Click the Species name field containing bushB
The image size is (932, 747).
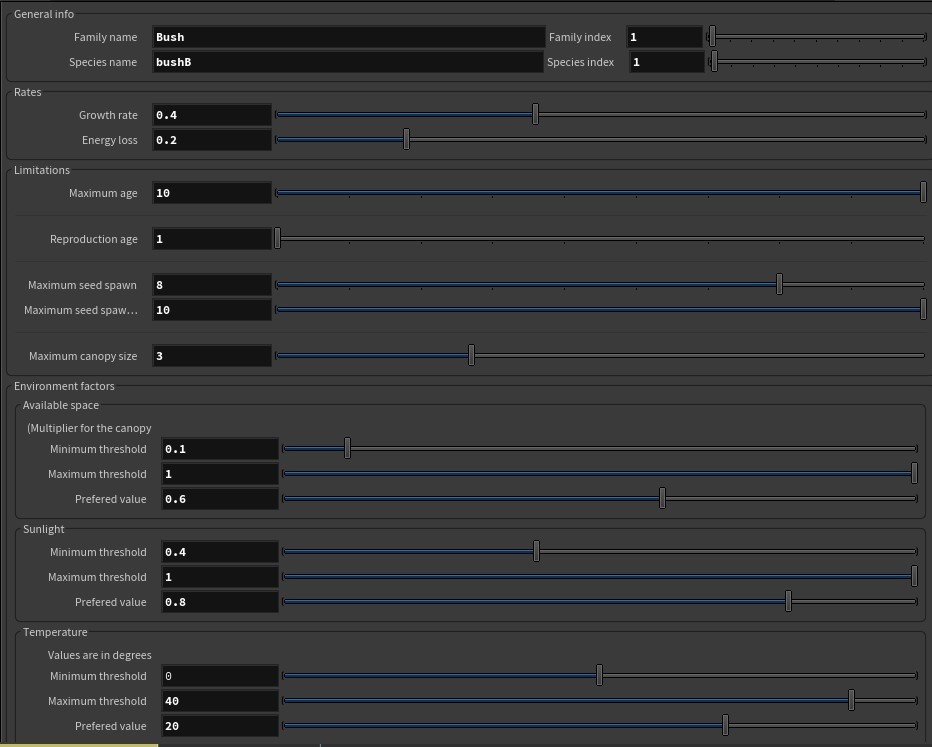click(348, 62)
